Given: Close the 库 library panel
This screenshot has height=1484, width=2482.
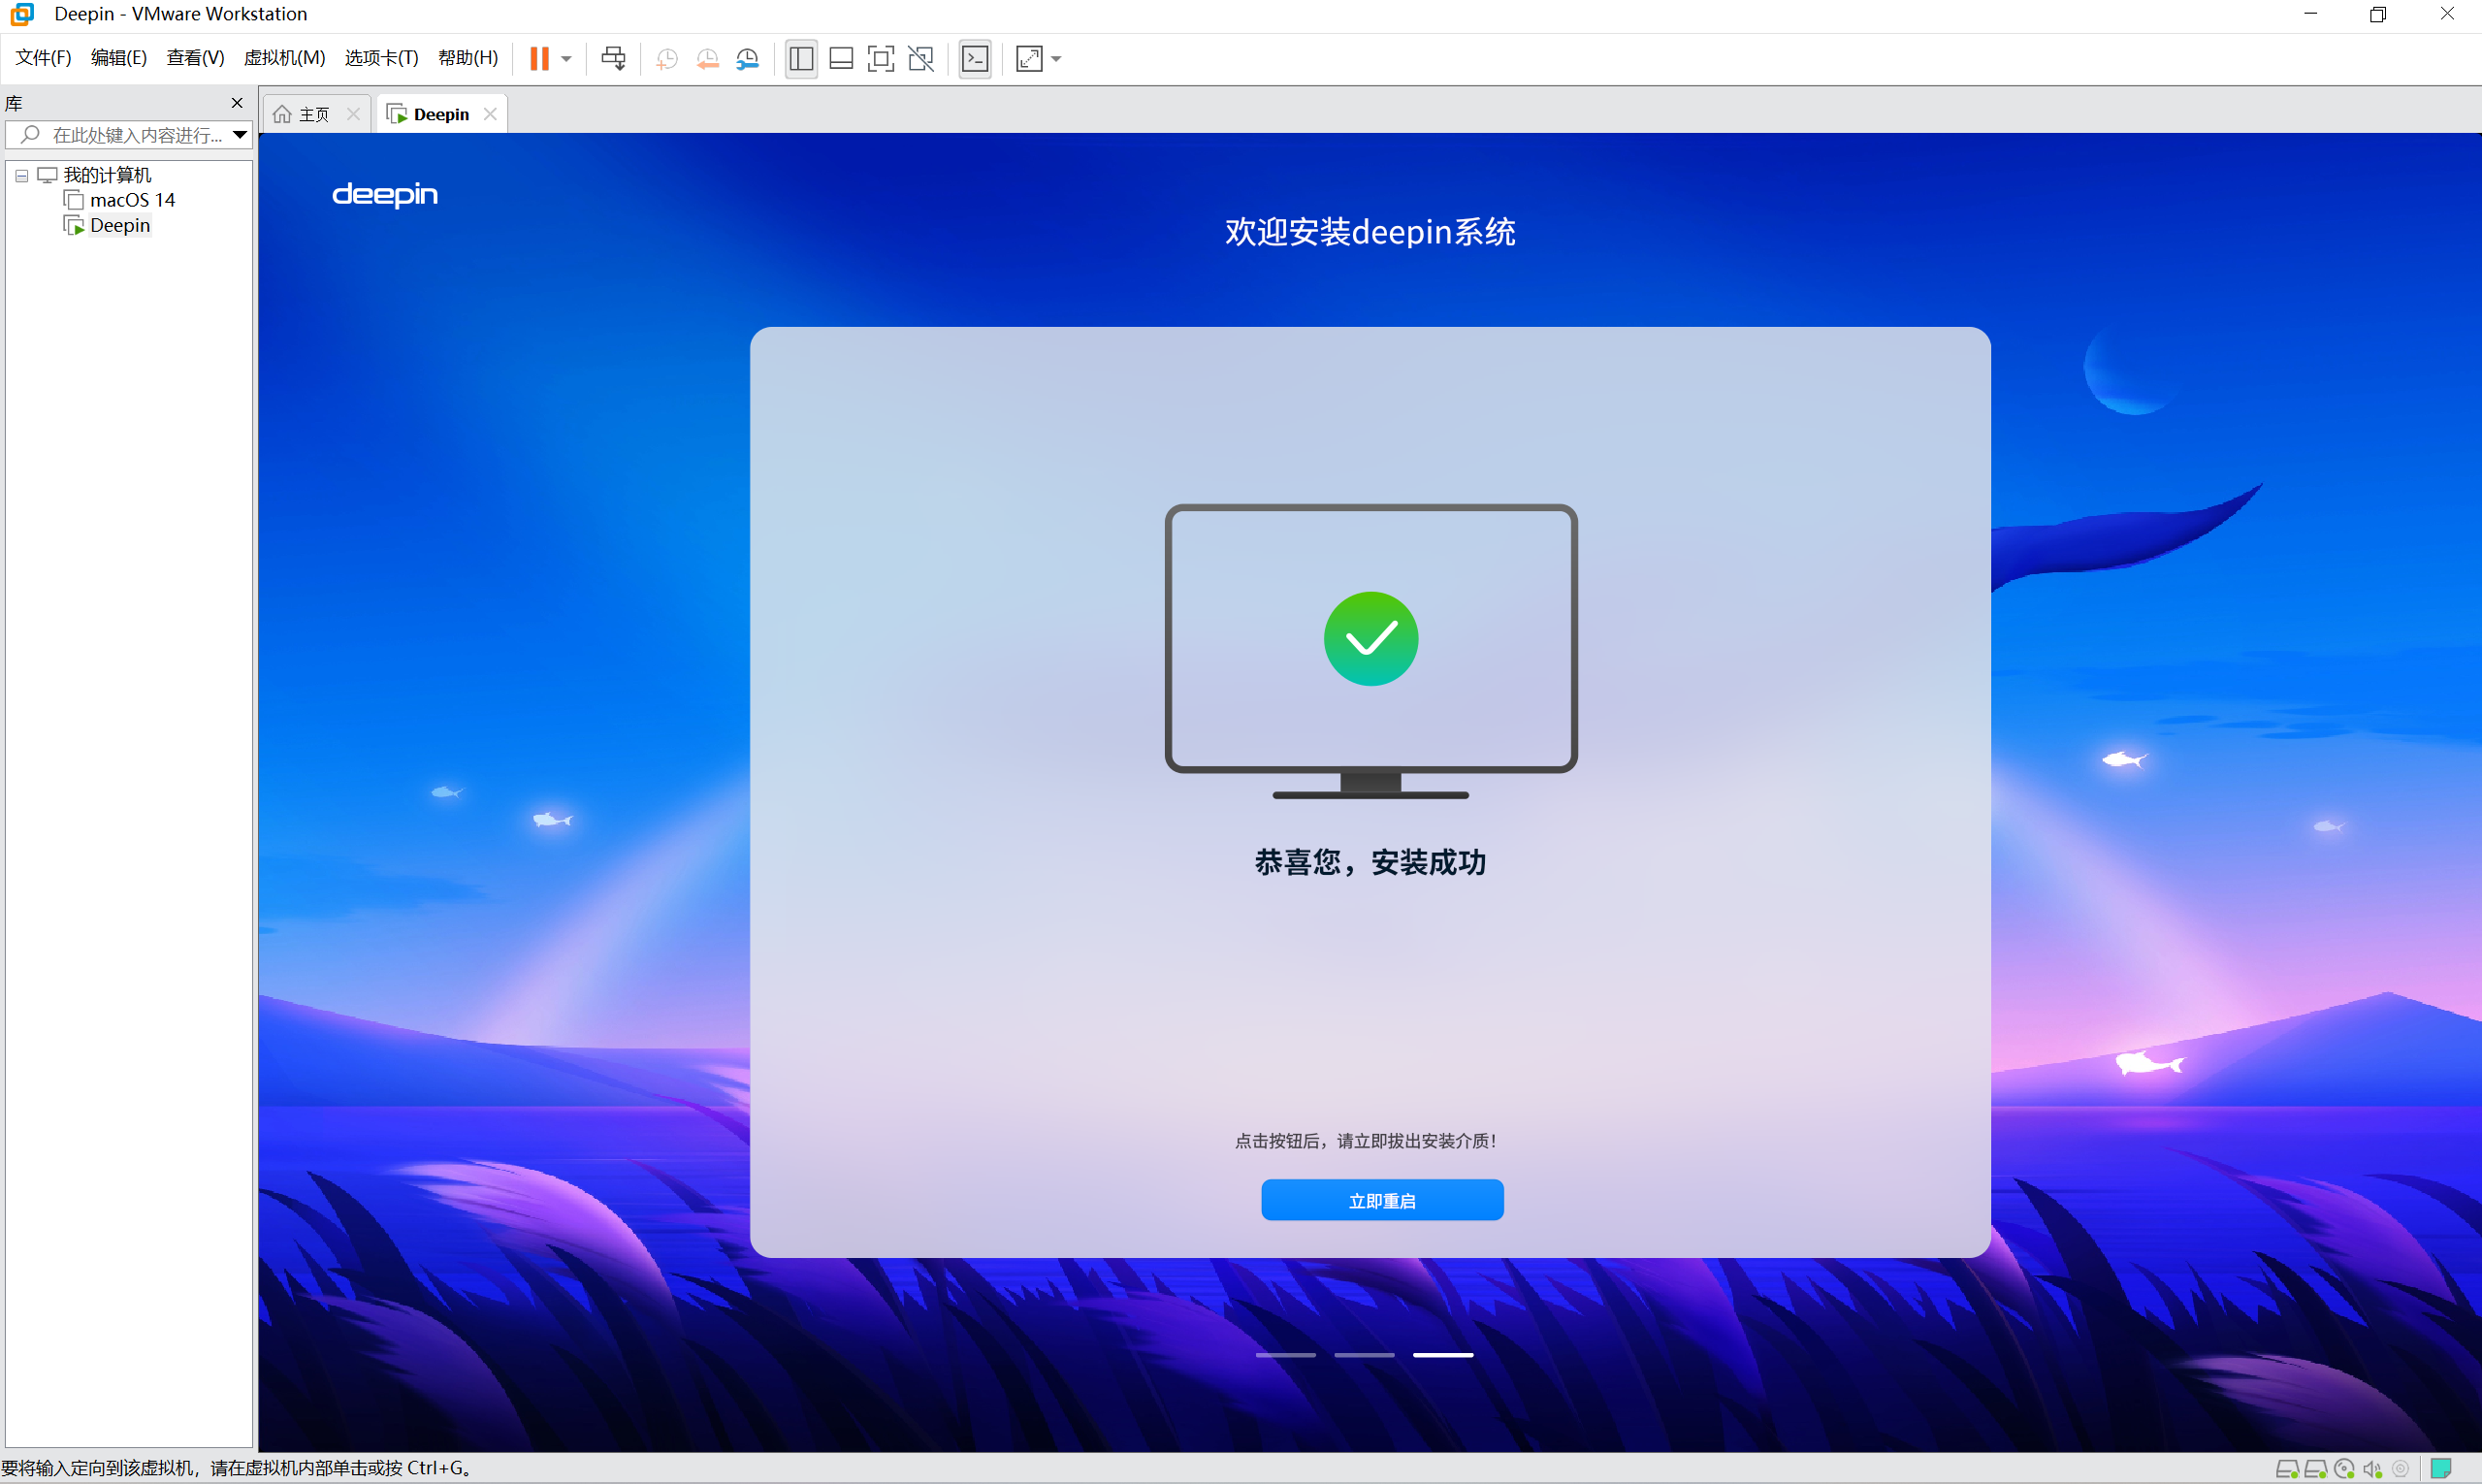Looking at the screenshot, I should click(237, 103).
